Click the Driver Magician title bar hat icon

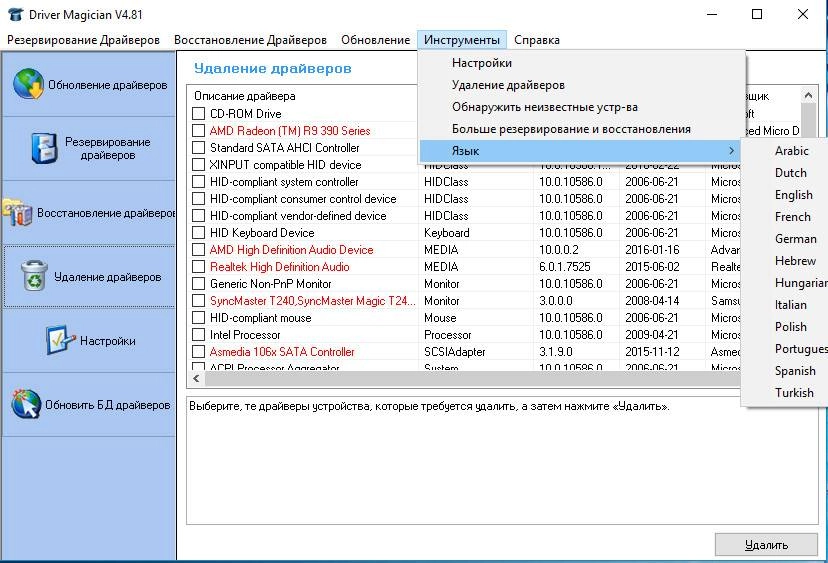(15, 14)
